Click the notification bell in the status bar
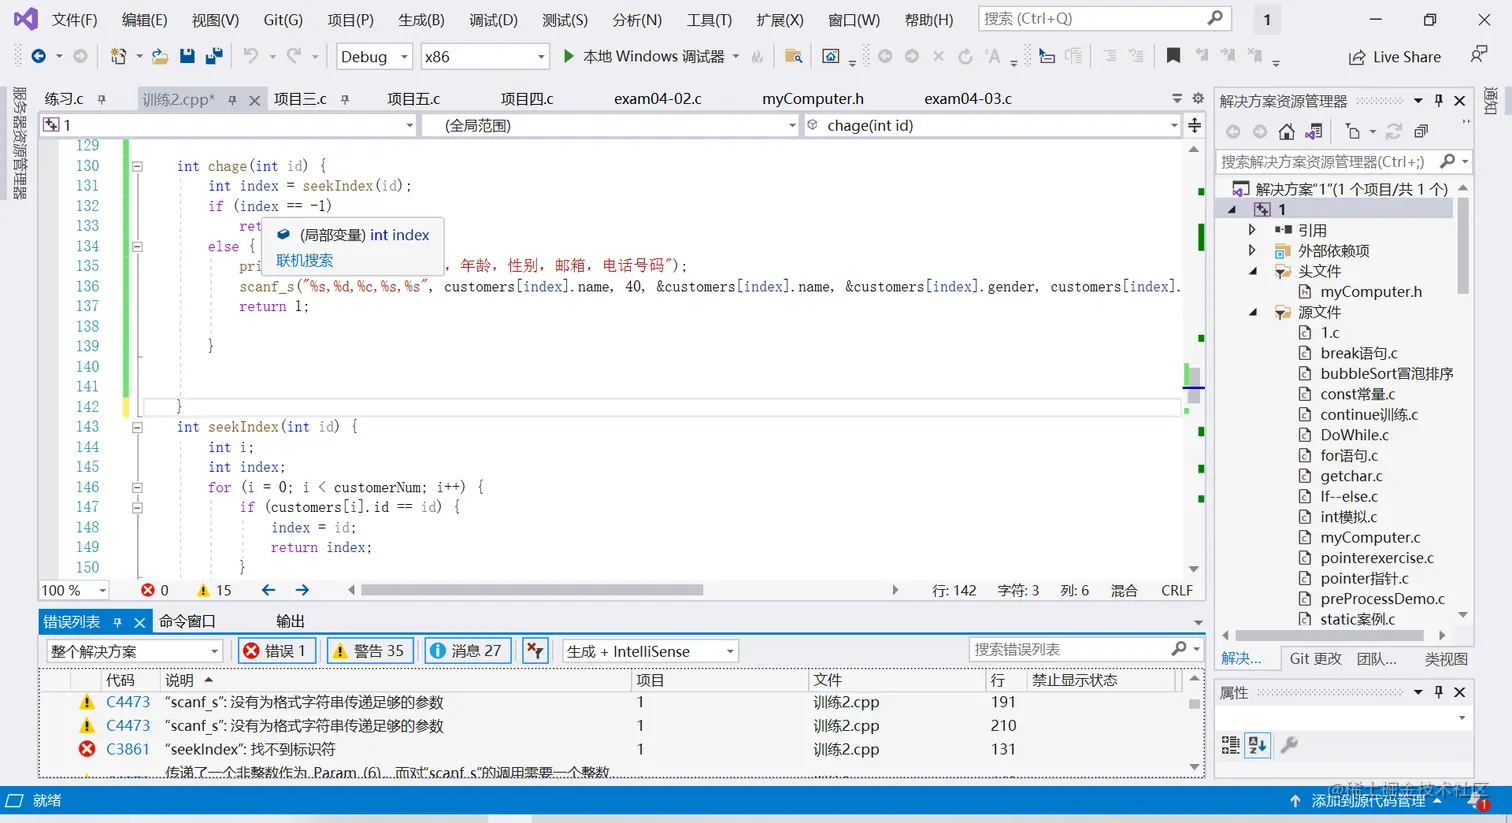This screenshot has width=1512, height=823. [1478, 800]
